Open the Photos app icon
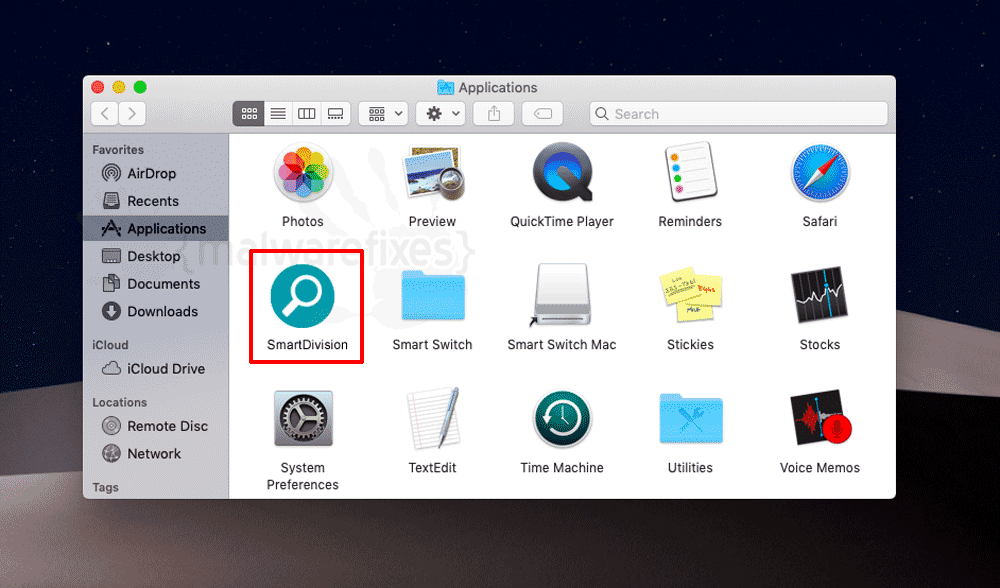 click(x=303, y=173)
